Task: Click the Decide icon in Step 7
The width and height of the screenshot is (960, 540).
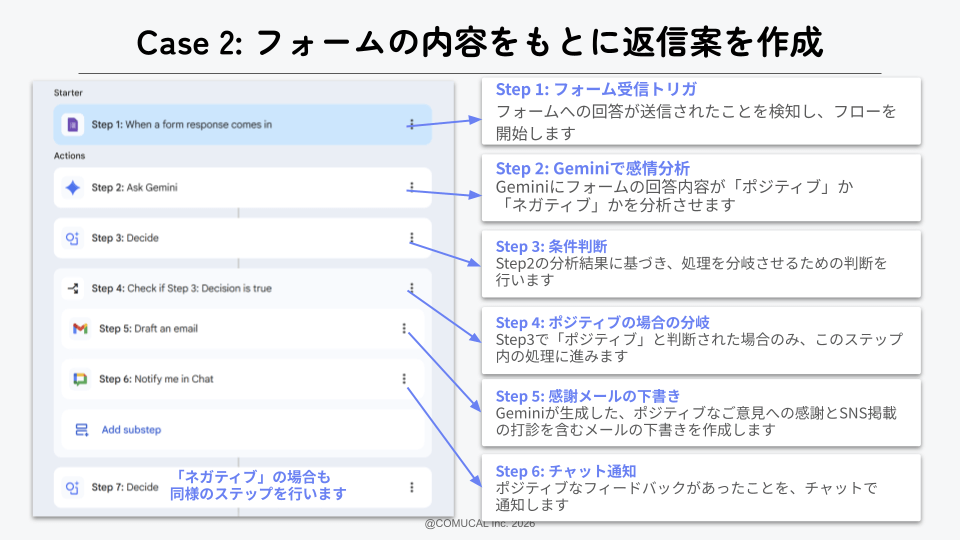Action: (x=72, y=487)
